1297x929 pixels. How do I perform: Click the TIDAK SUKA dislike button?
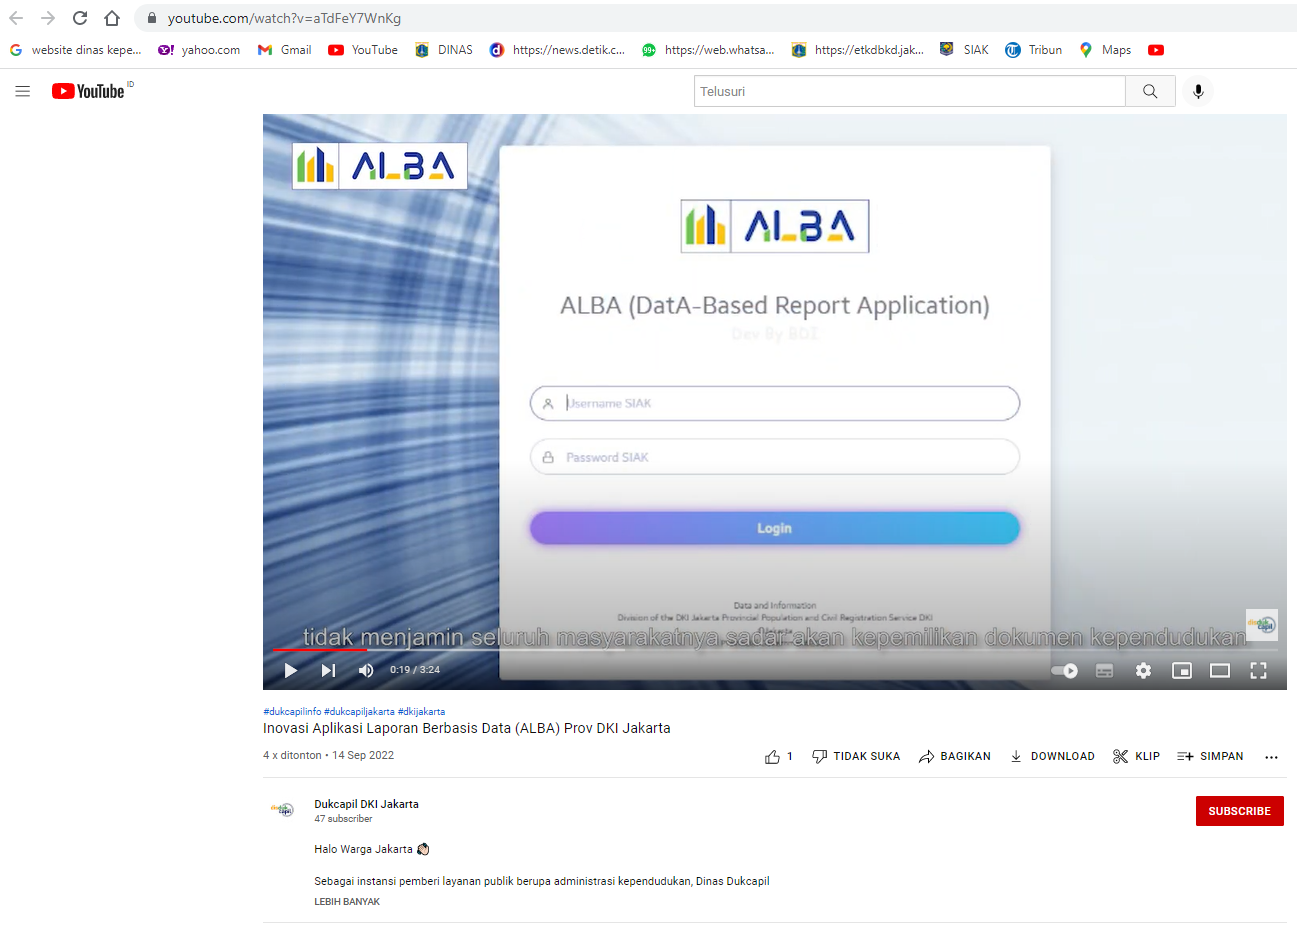(856, 756)
